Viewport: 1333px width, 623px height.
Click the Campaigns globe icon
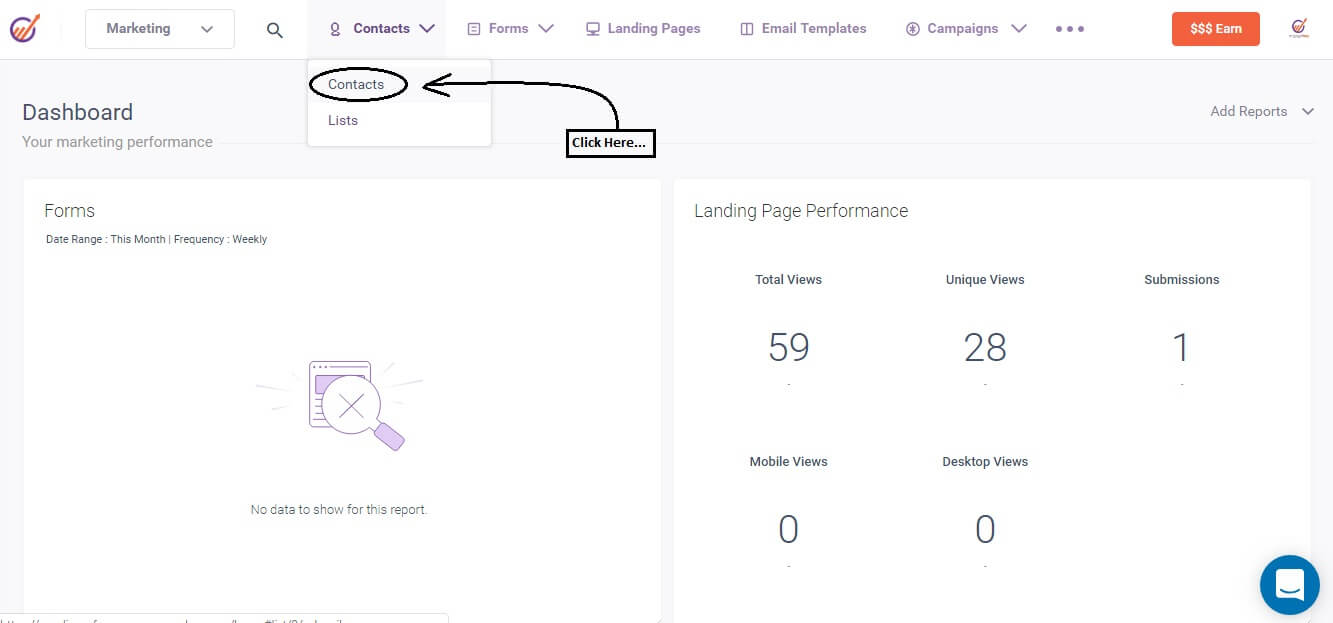pos(912,28)
